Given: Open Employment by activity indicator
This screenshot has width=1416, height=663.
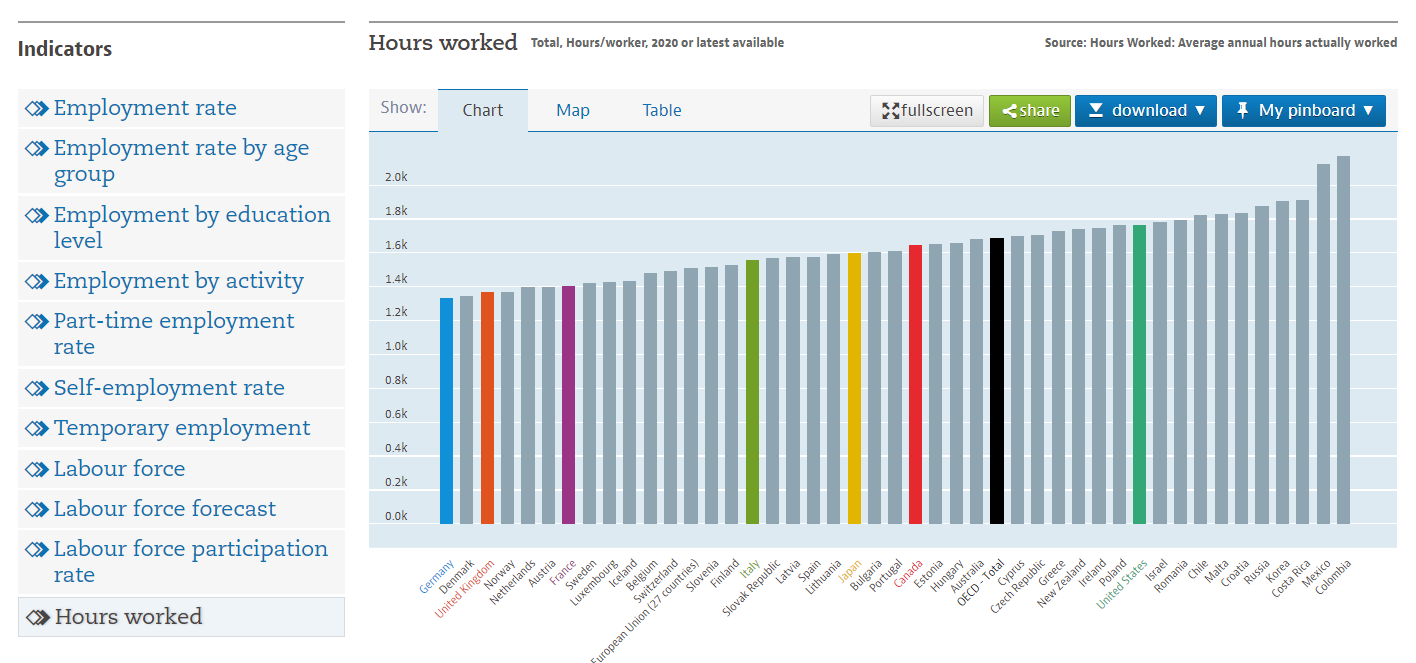Looking at the screenshot, I should (x=178, y=281).
